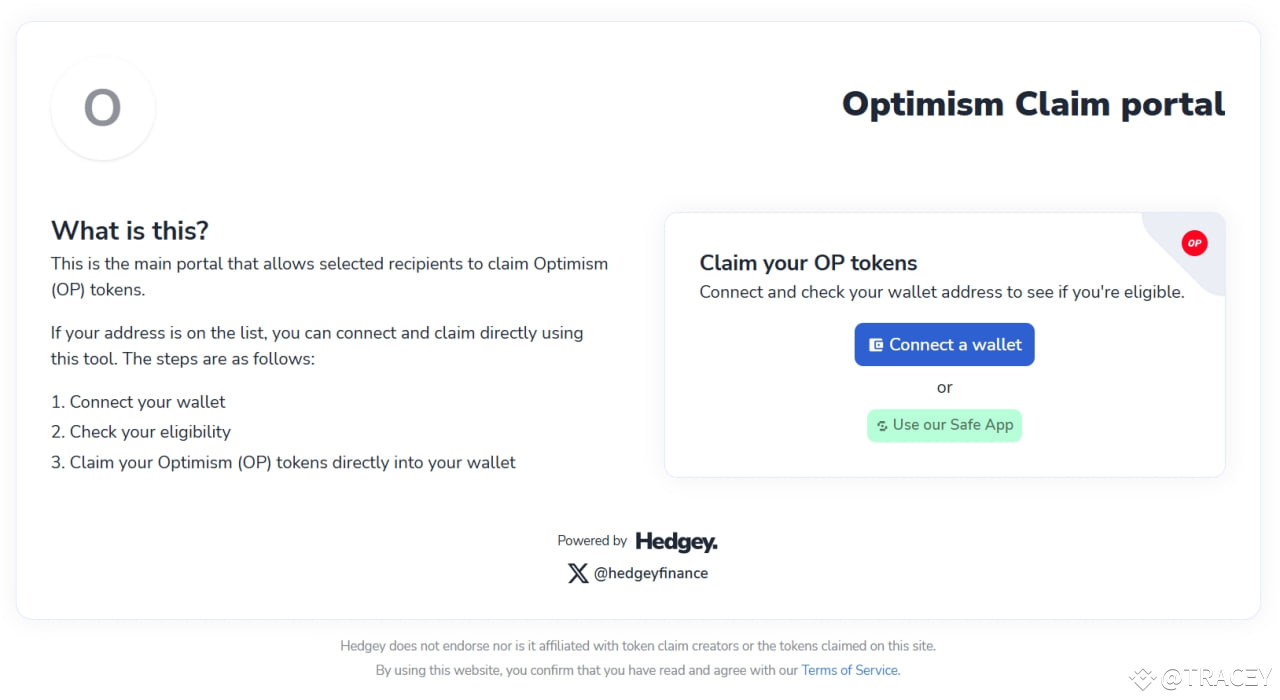Click the What is this? heading
Screen dimensions: 1280x700
[x=130, y=230]
